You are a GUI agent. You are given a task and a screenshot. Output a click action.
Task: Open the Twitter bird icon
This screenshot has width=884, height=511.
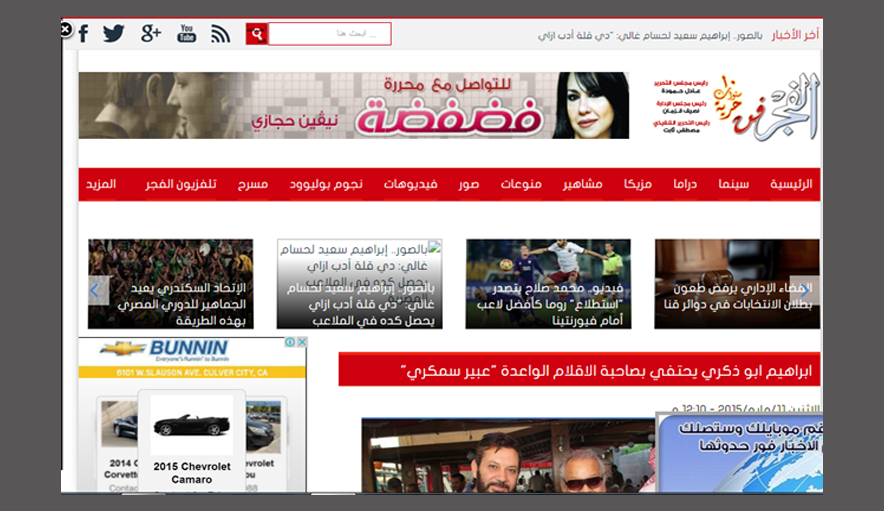(x=114, y=34)
